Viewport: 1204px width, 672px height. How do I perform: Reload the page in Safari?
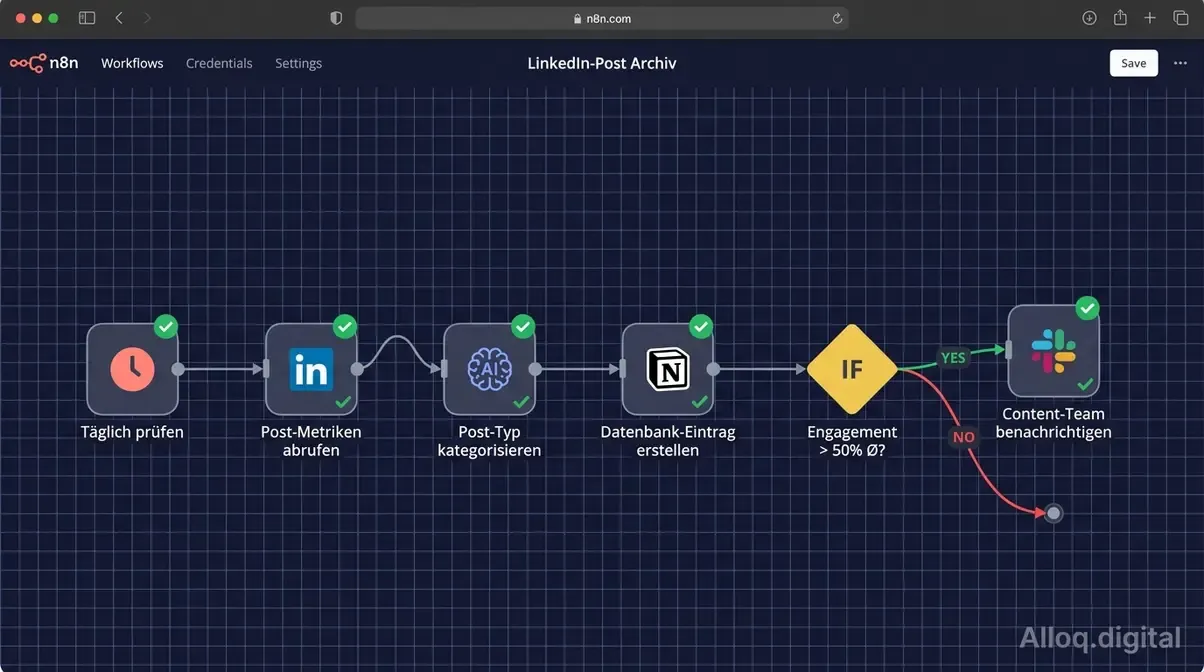point(837,18)
